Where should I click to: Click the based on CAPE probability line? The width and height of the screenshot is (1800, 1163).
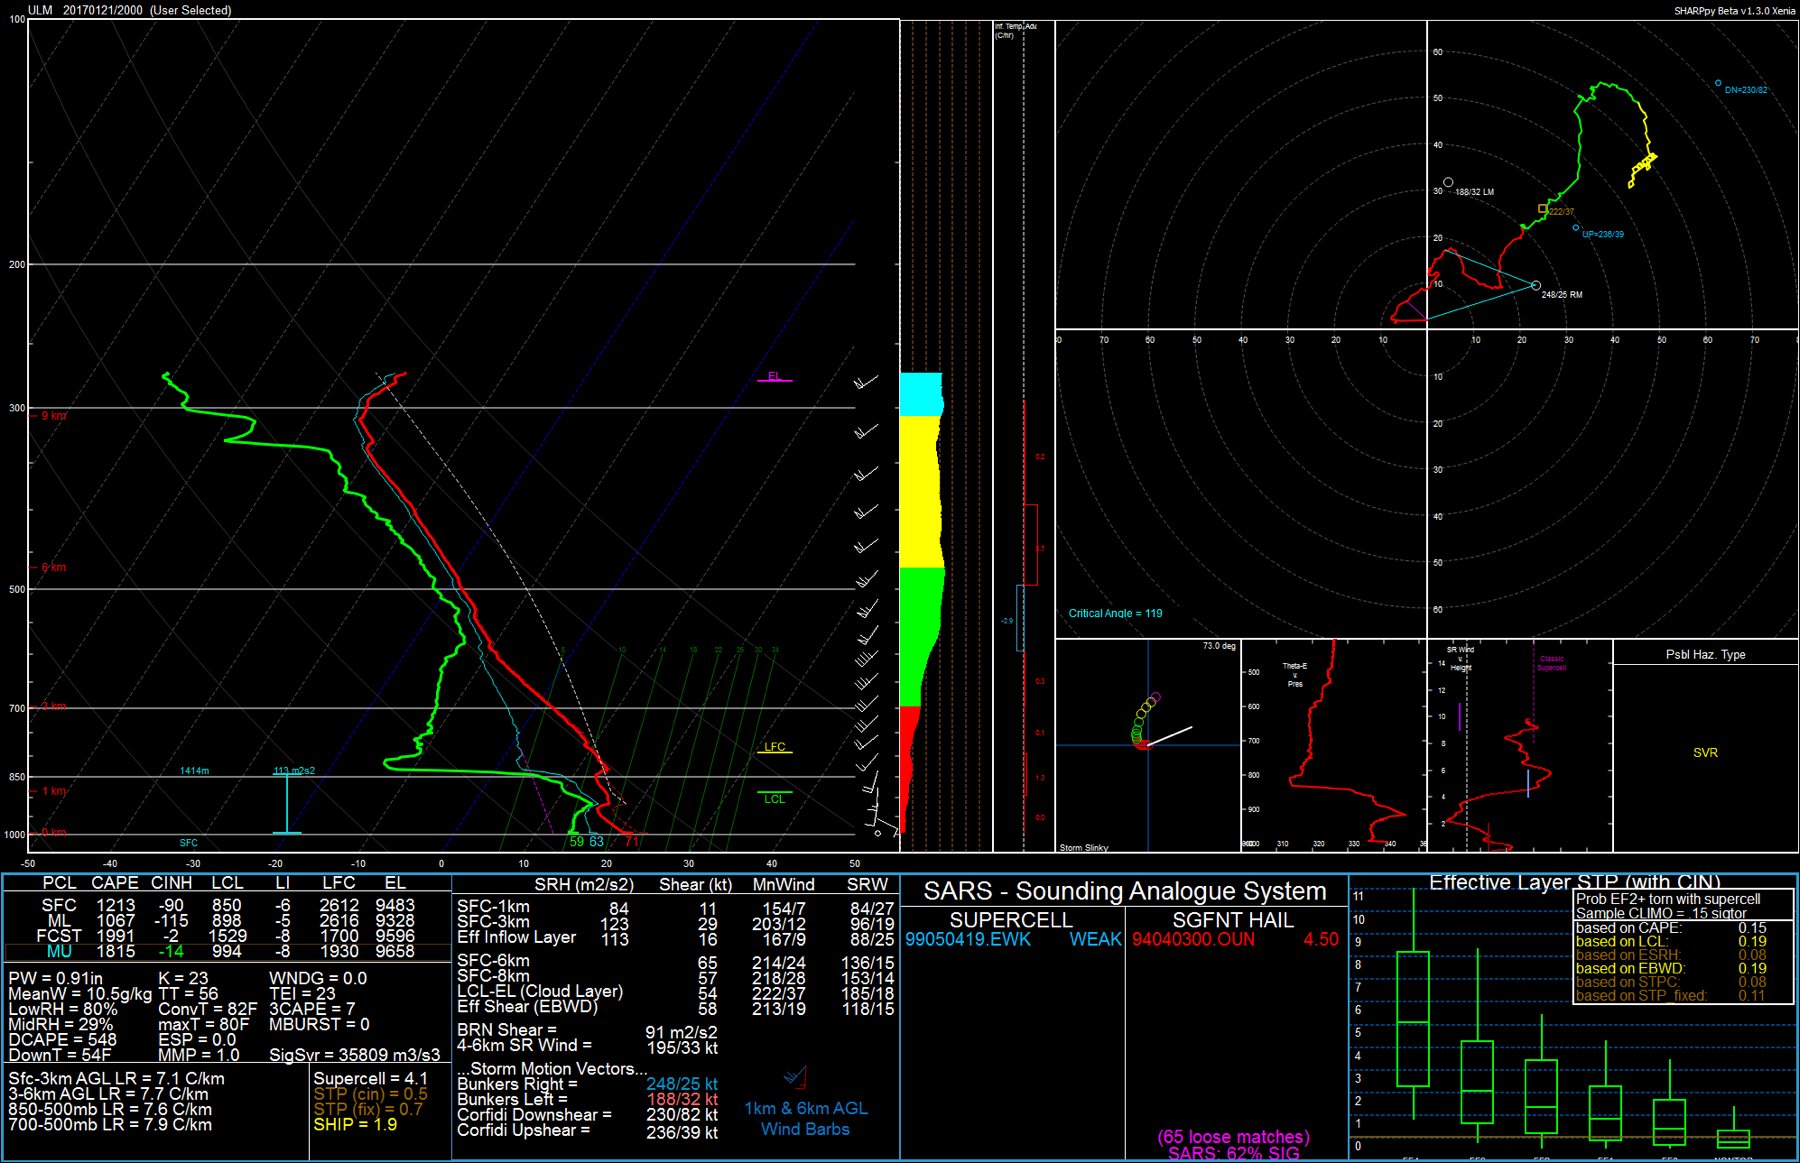point(1671,928)
